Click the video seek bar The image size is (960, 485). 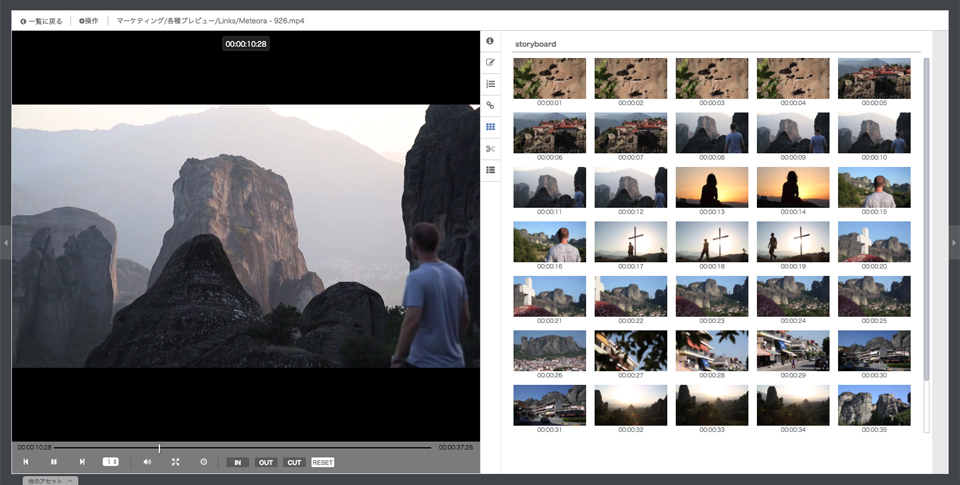pos(242,448)
